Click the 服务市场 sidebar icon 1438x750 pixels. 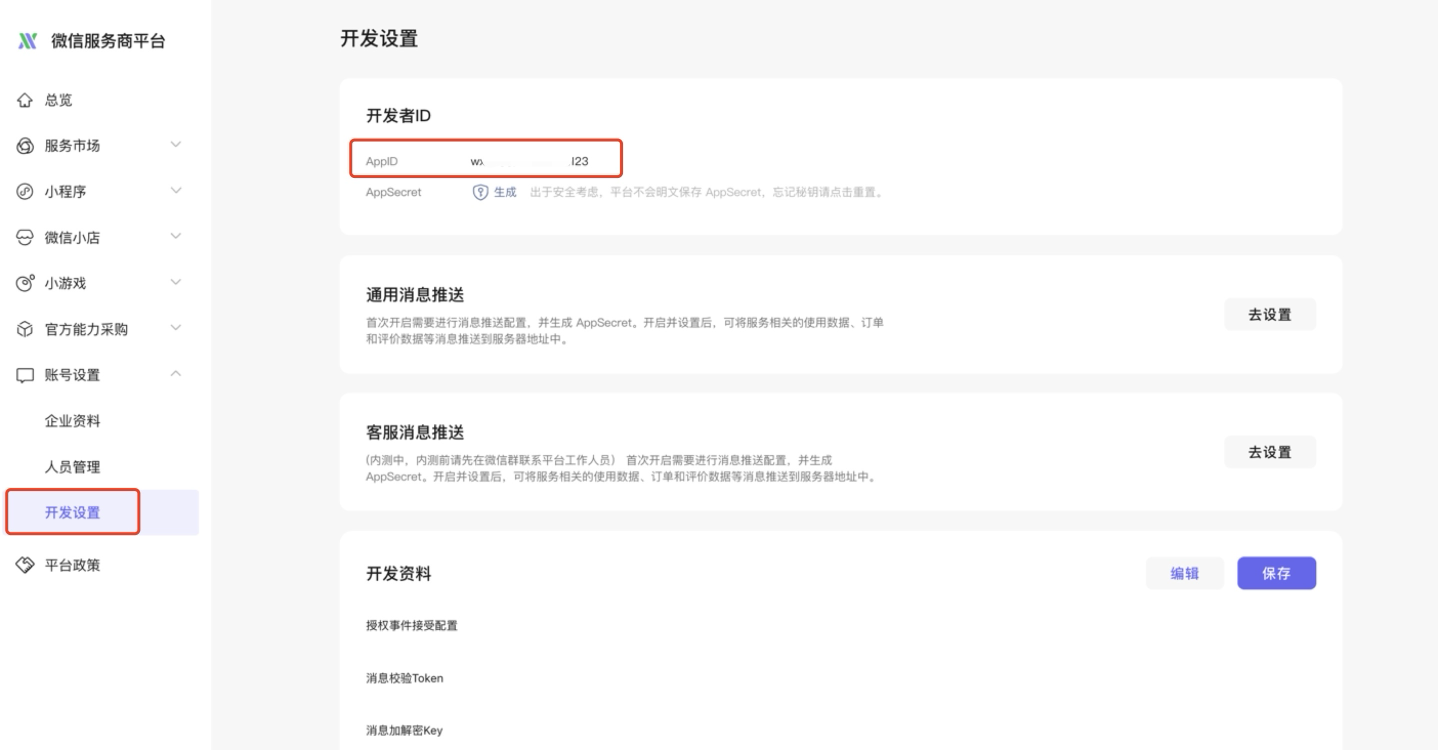25,146
